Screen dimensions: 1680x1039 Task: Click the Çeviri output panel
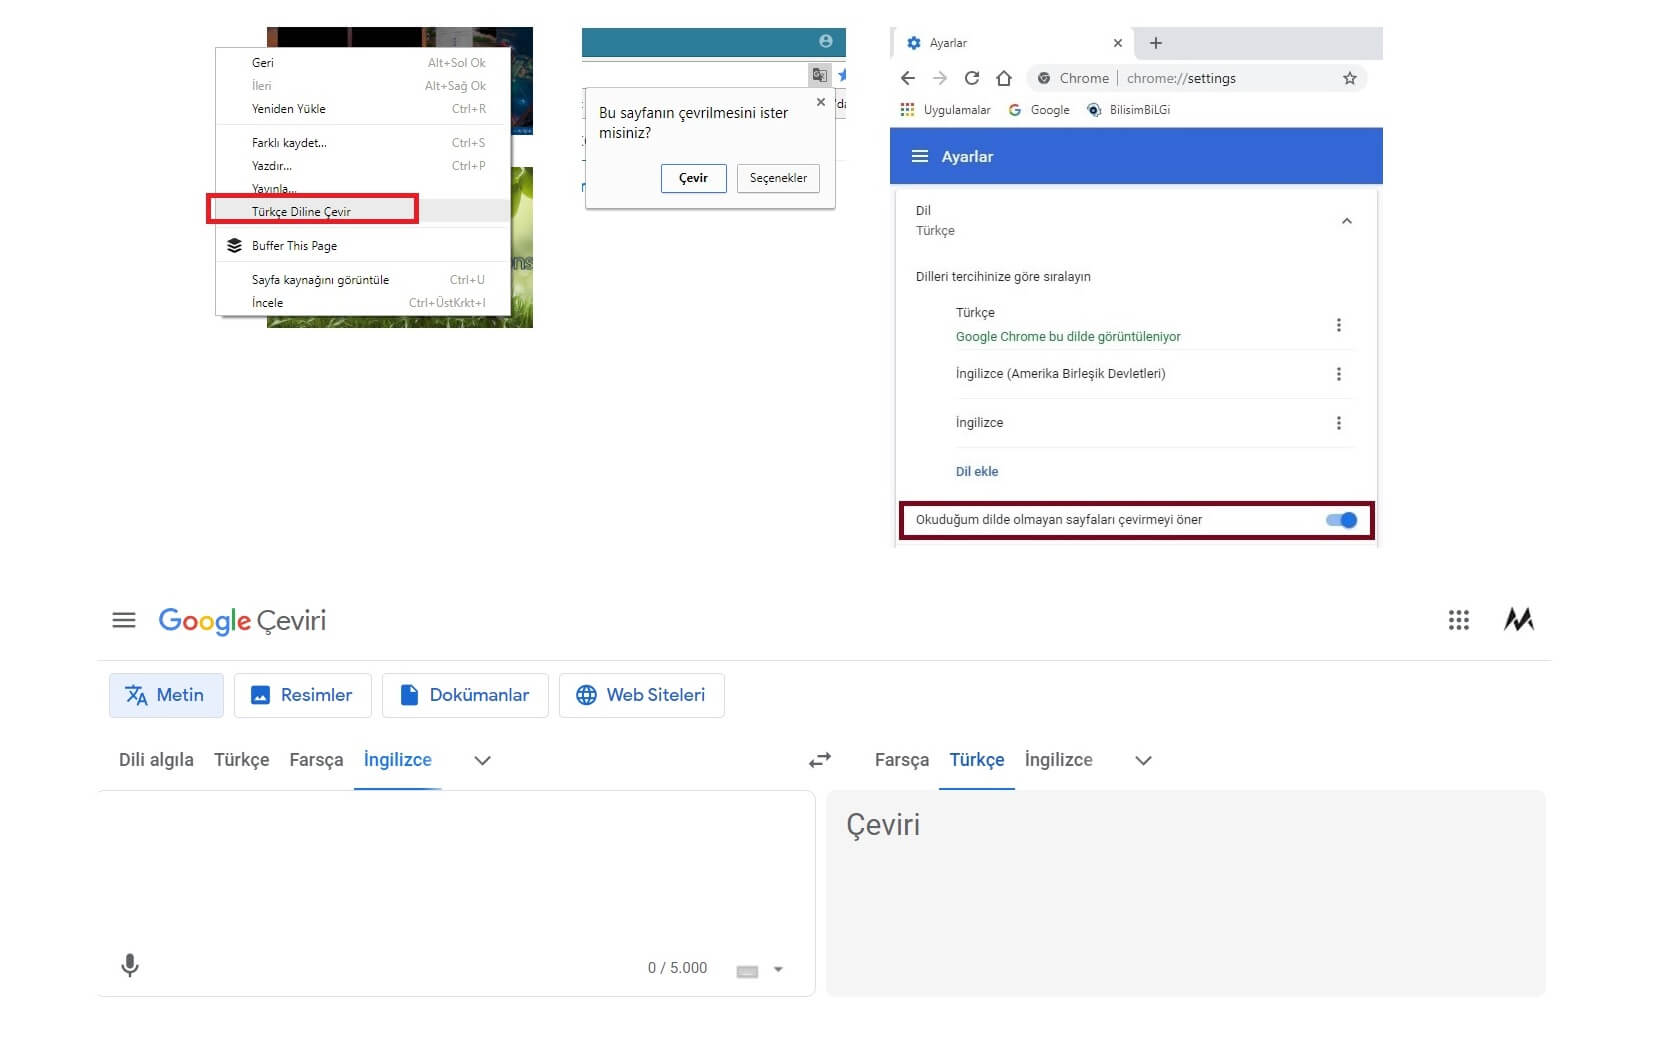[x=1186, y=893]
